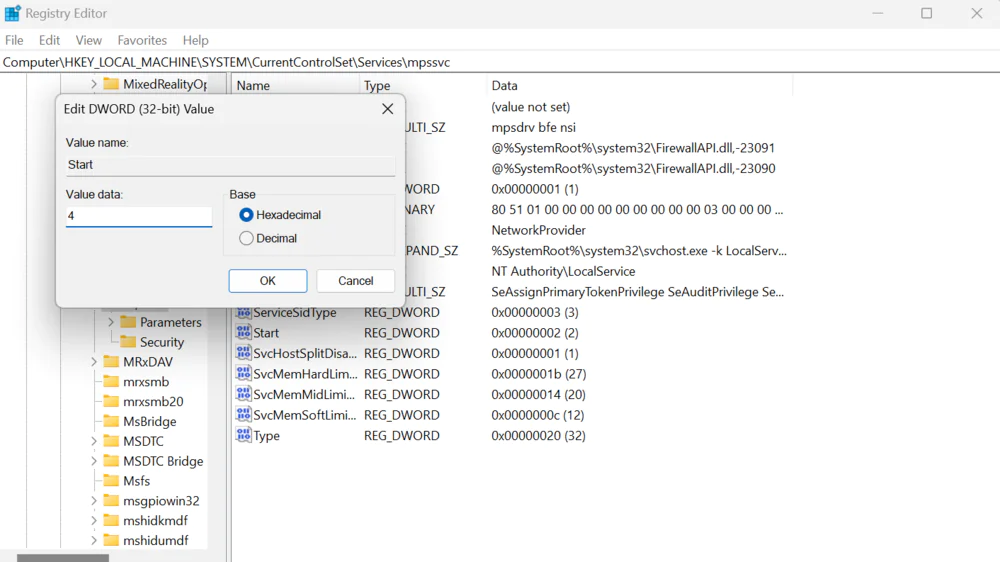Image resolution: width=1000 pixels, height=562 pixels.
Task: Expand the Parameters subkey
Action: click(x=111, y=322)
